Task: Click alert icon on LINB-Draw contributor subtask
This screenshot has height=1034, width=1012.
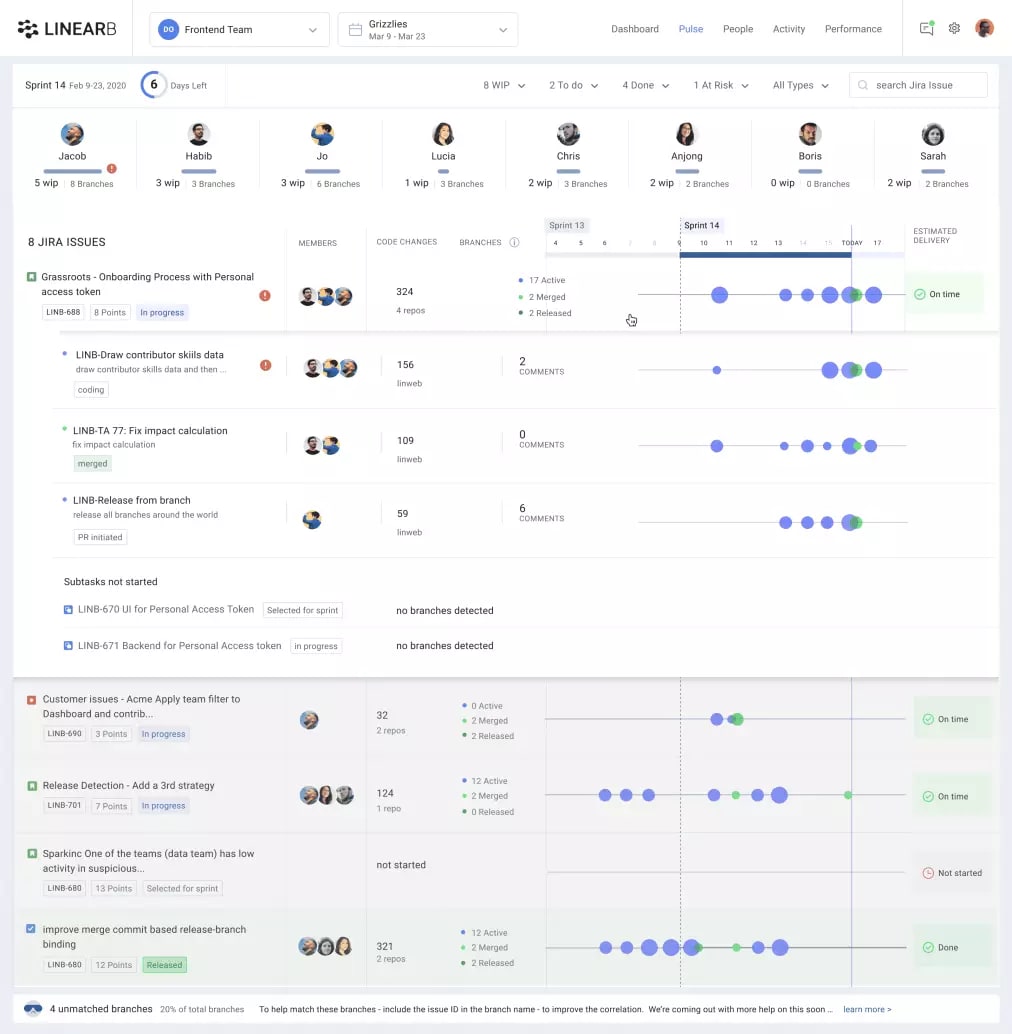Action: (x=266, y=365)
